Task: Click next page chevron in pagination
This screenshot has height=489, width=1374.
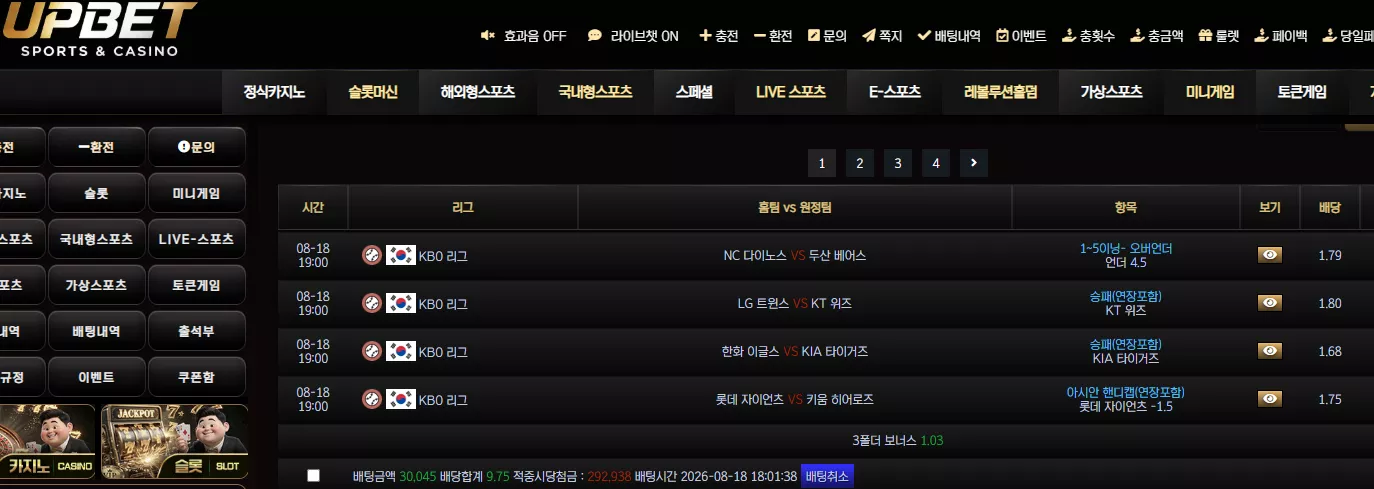Action: point(973,163)
